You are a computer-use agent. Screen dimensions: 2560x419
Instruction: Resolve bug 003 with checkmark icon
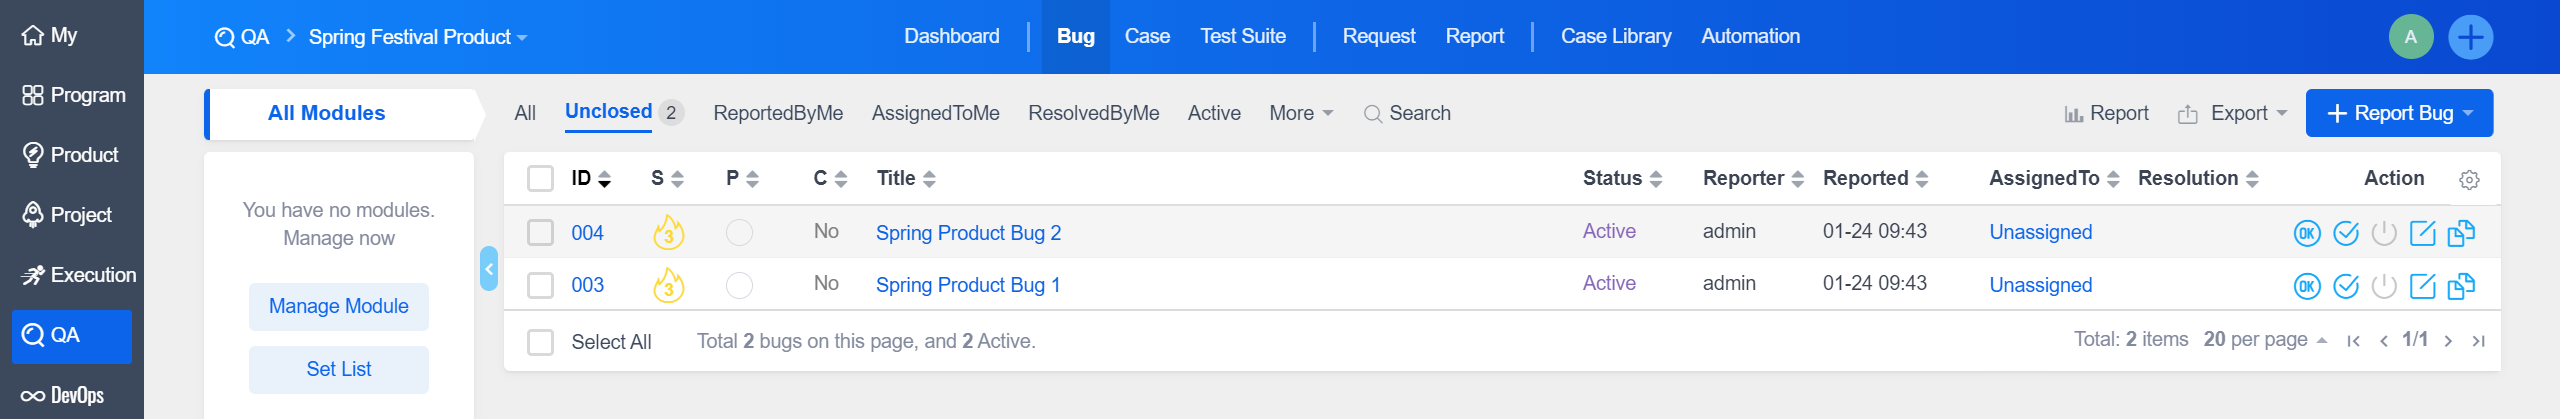[2345, 286]
